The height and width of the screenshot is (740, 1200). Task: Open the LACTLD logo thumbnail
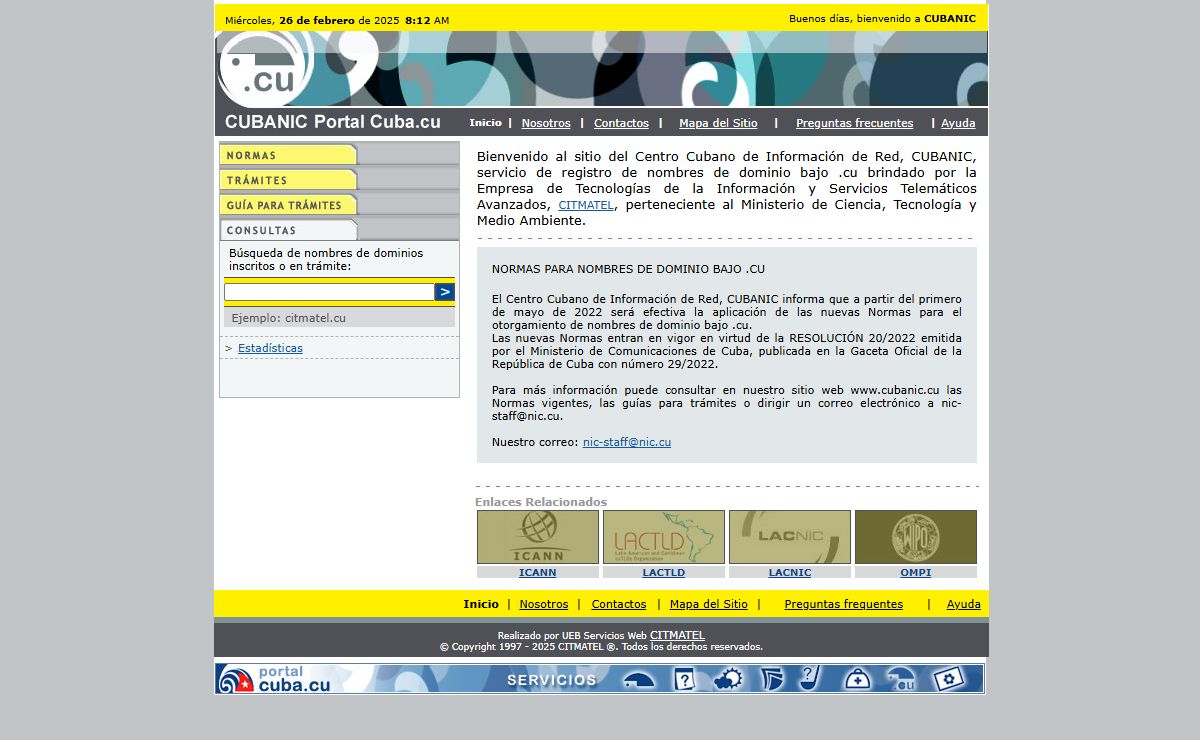tap(664, 537)
